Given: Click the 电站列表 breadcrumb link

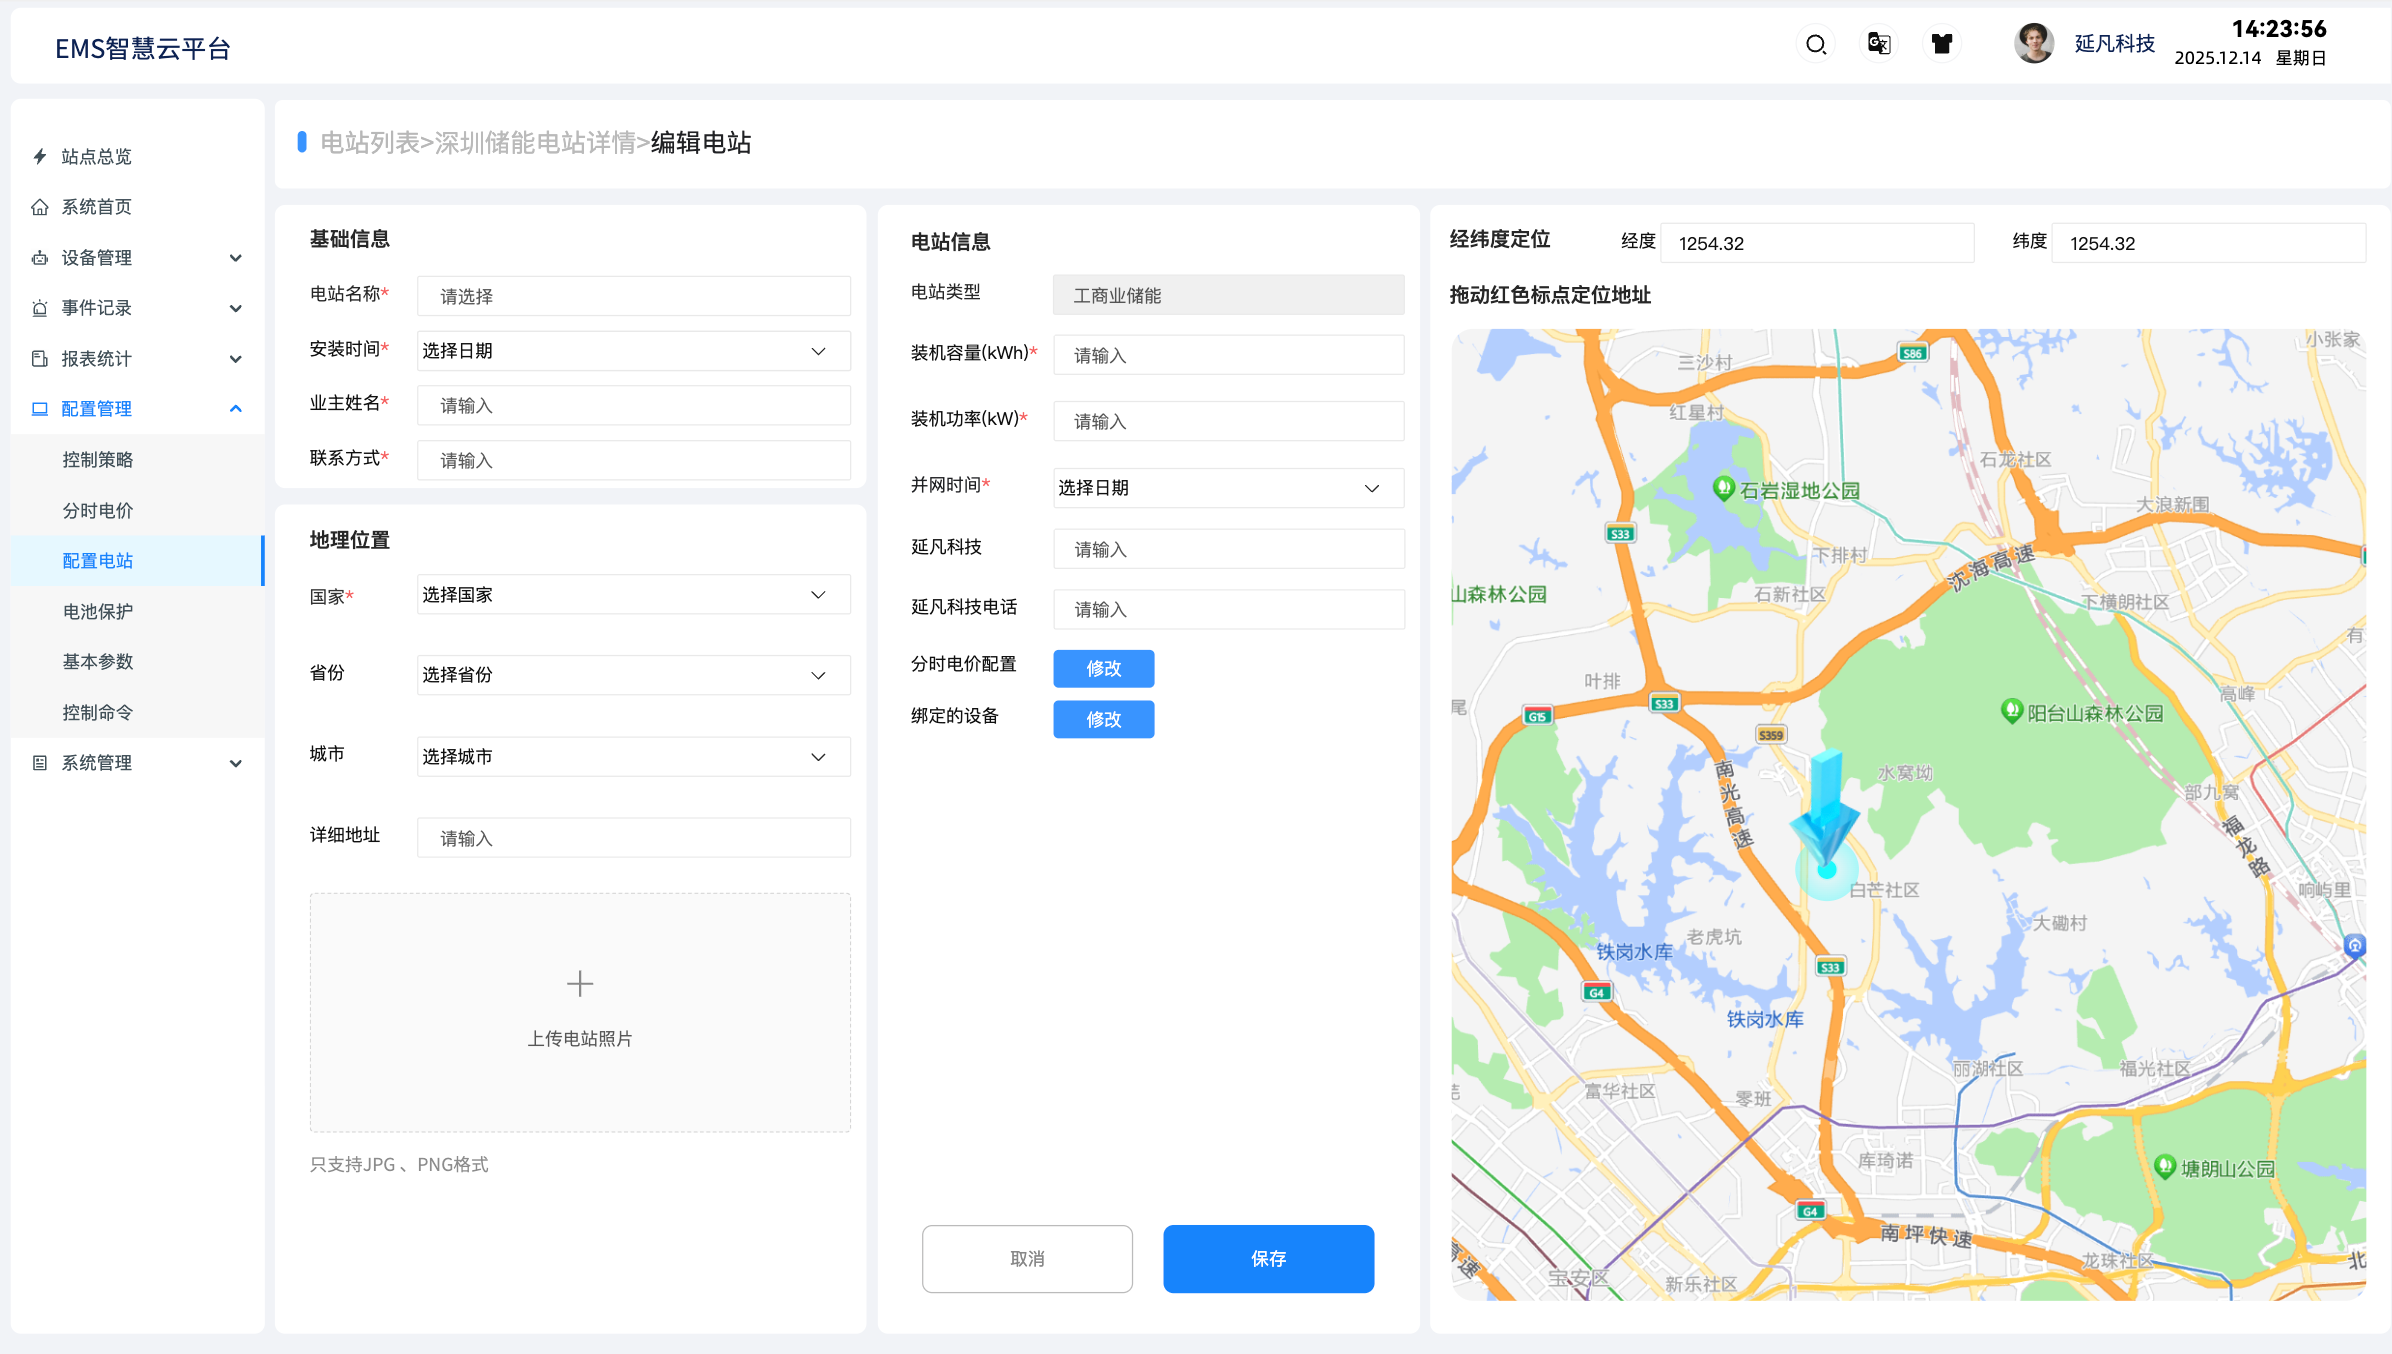Looking at the screenshot, I should coord(369,143).
